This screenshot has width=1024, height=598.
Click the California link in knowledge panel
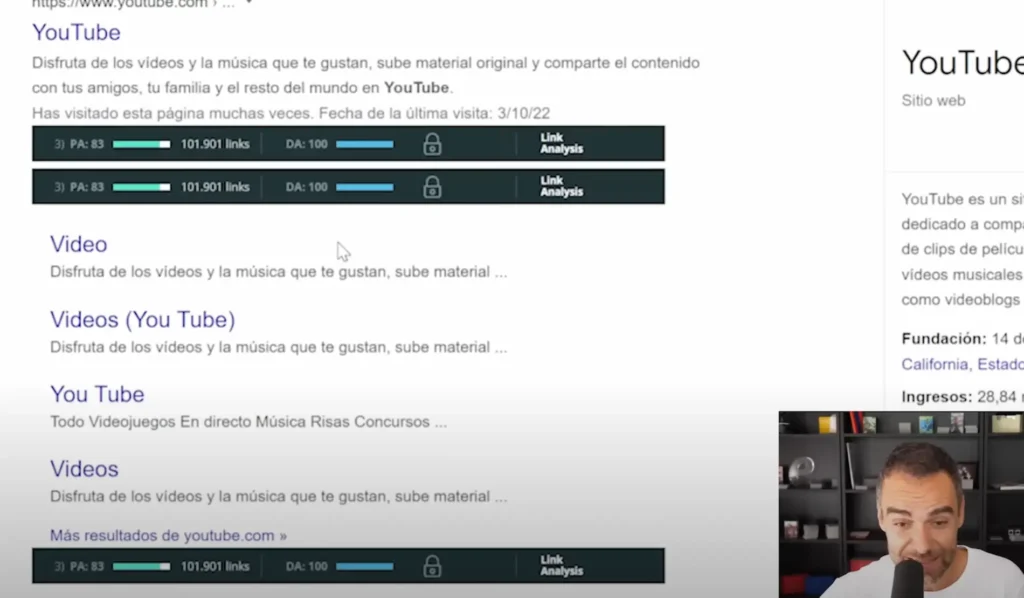point(935,364)
